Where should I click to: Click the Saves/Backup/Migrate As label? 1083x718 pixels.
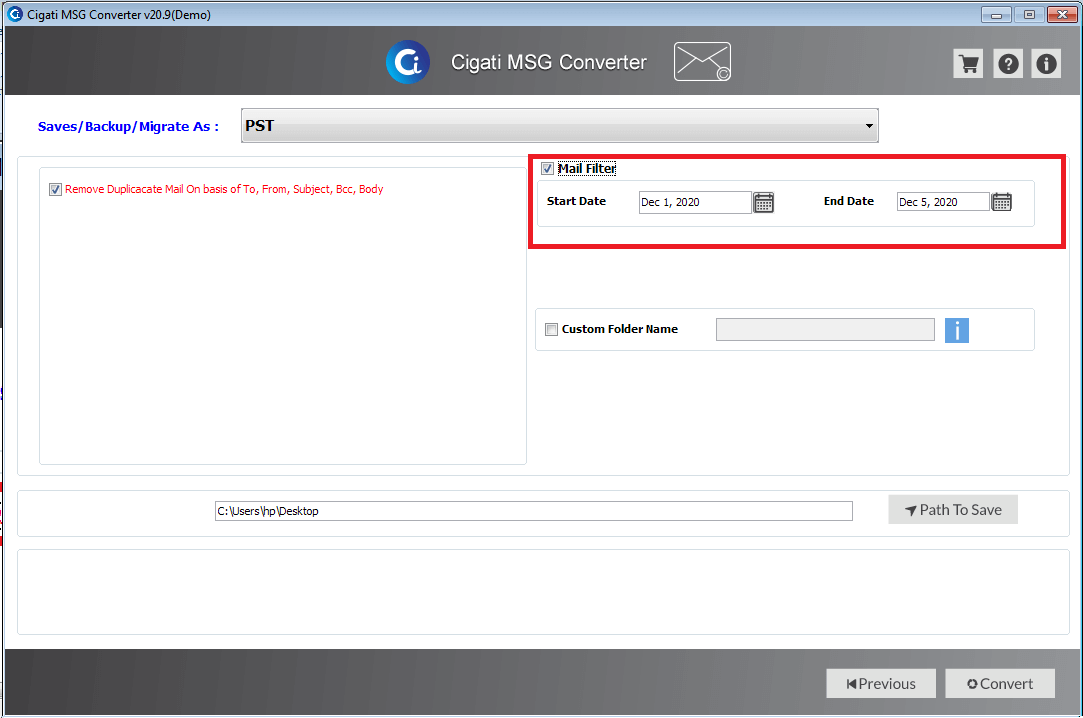128,126
